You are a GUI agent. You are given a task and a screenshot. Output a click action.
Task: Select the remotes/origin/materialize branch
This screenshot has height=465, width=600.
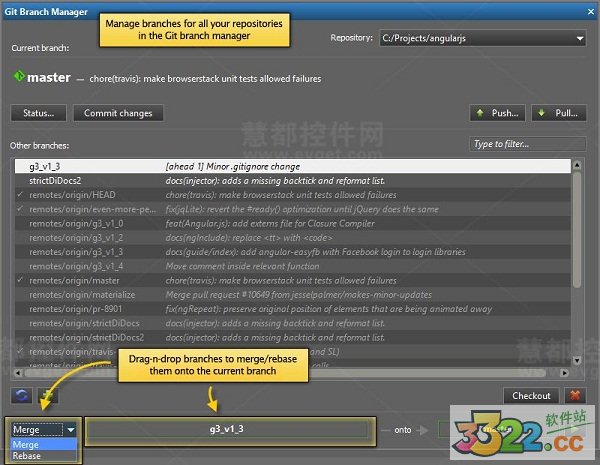293,295
